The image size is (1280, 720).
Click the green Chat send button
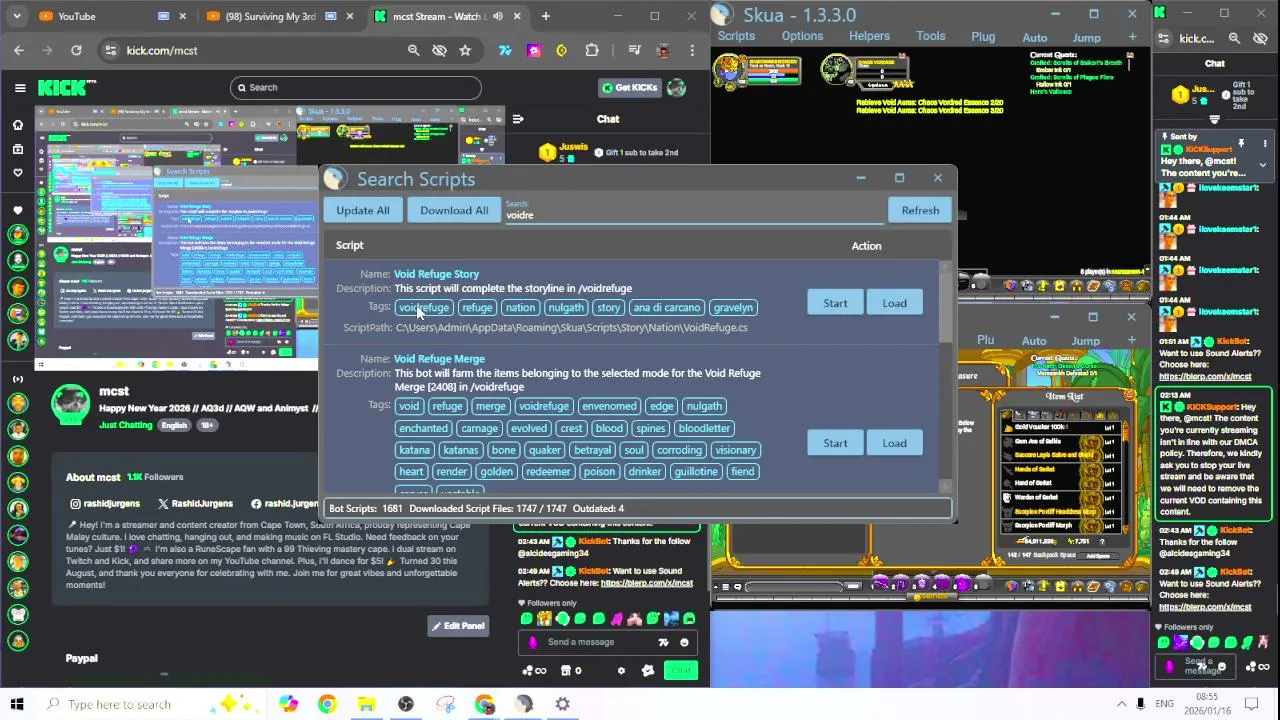point(681,671)
